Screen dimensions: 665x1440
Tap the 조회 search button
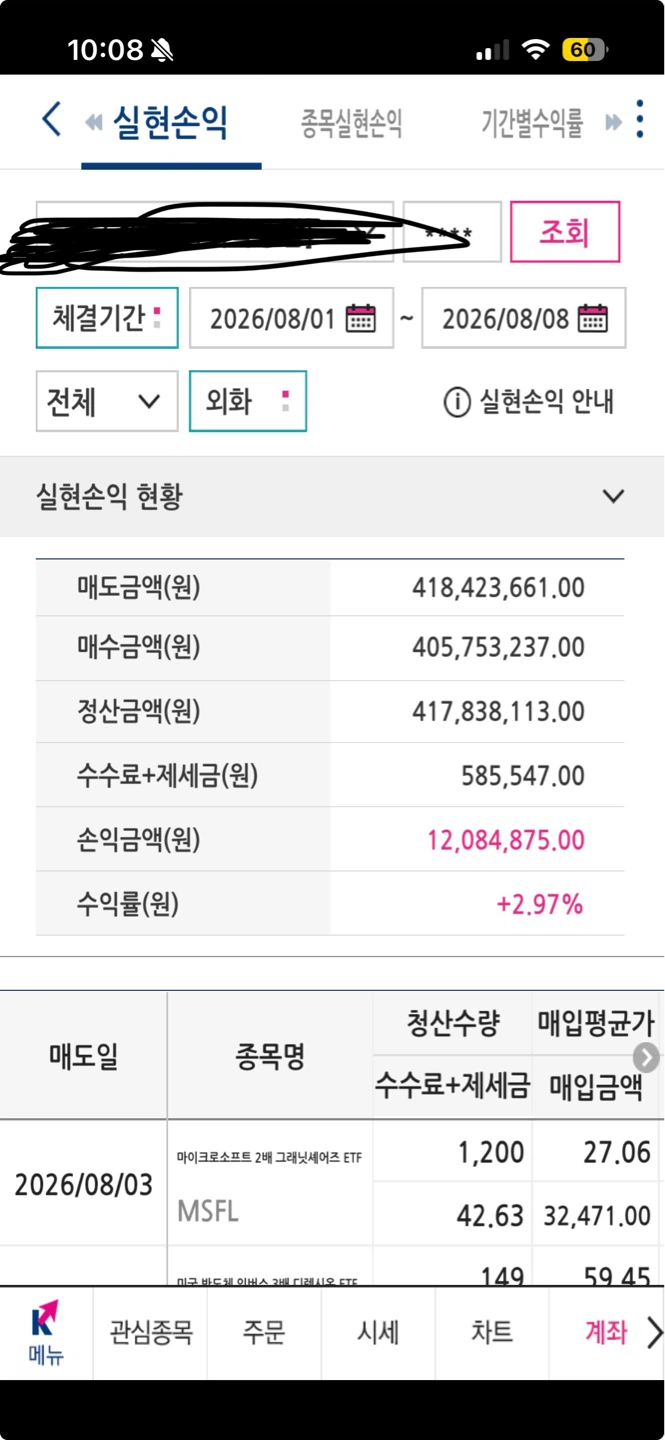pos(565,232)
